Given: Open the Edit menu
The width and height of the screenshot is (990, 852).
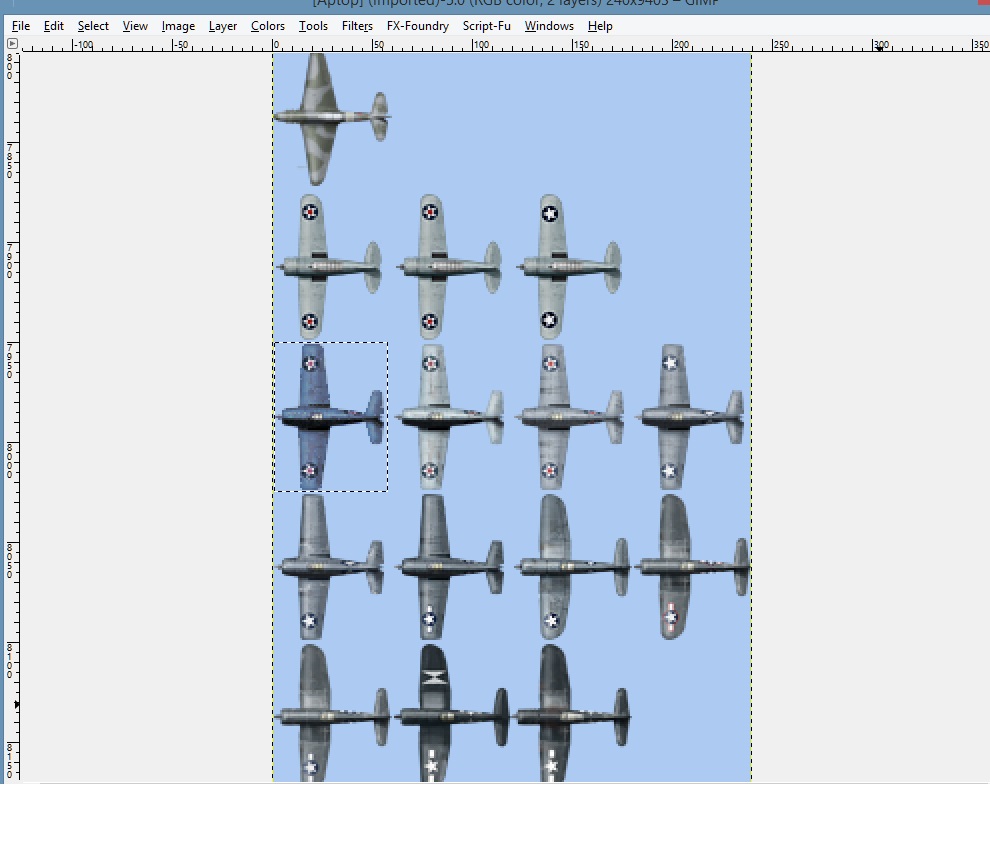Looking at the screenshot, I should click(x=54, y=26).
